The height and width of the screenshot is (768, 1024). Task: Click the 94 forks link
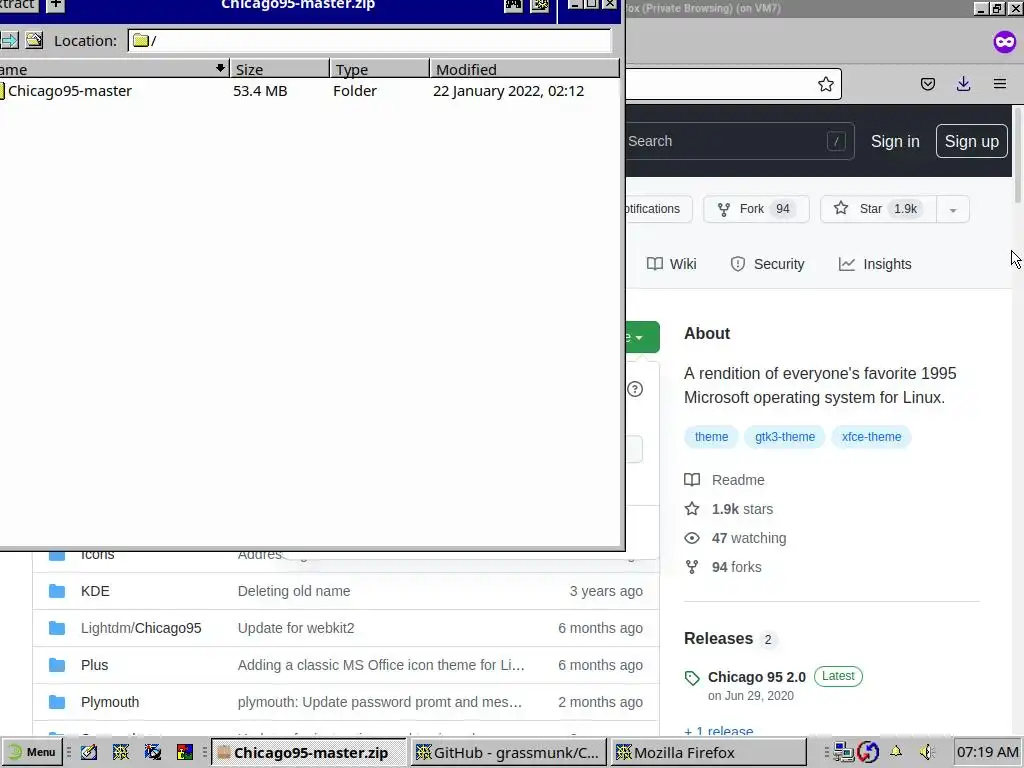click(723, 567)
